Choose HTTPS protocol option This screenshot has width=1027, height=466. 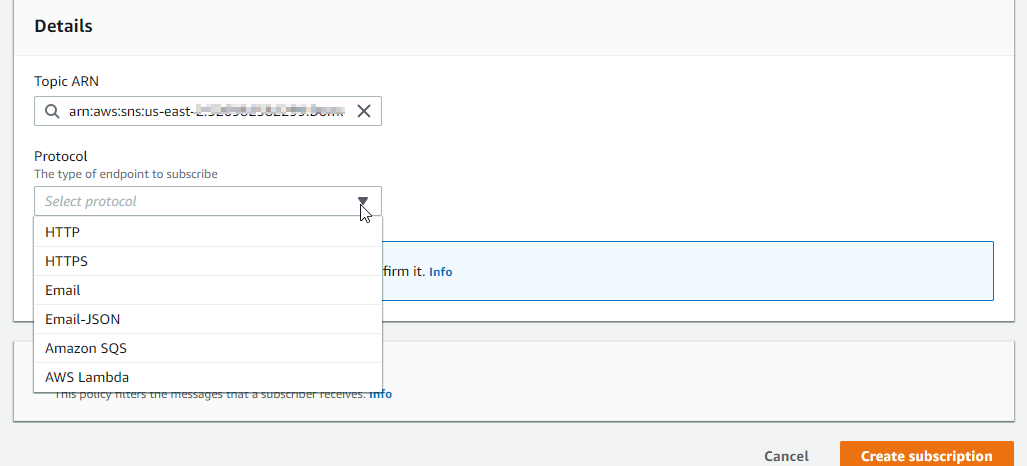coord(208,261)
